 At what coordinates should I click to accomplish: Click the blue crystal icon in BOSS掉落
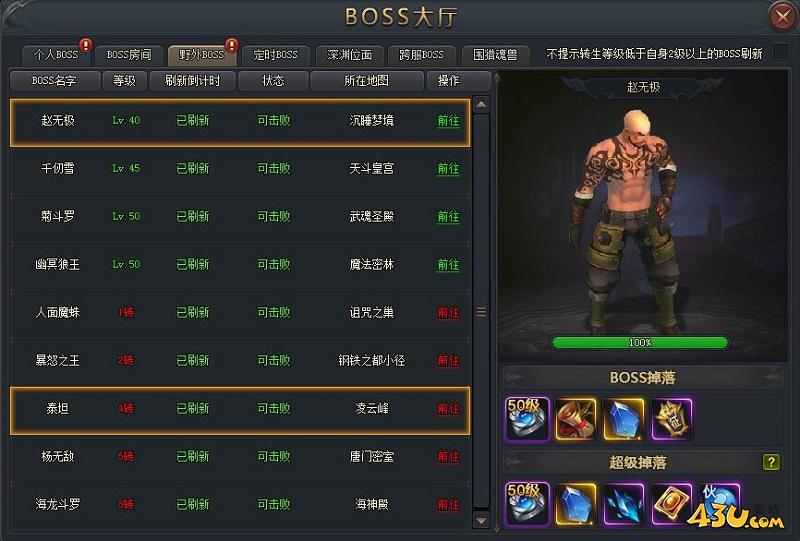point(623,419)
